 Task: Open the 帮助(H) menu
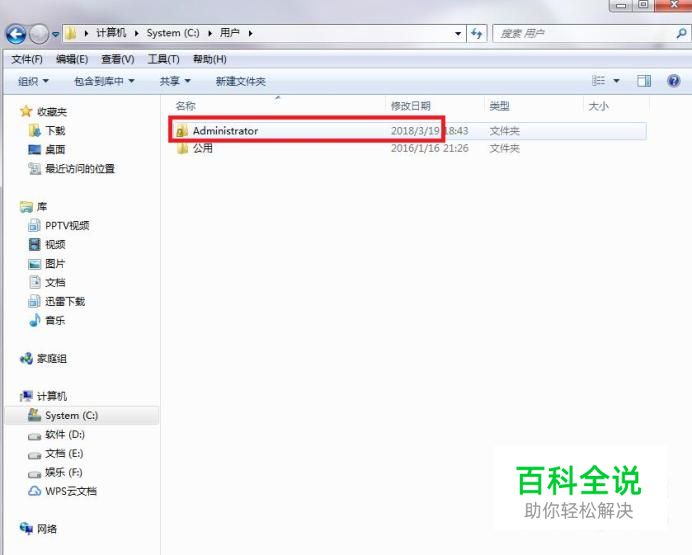coord(210,59)
